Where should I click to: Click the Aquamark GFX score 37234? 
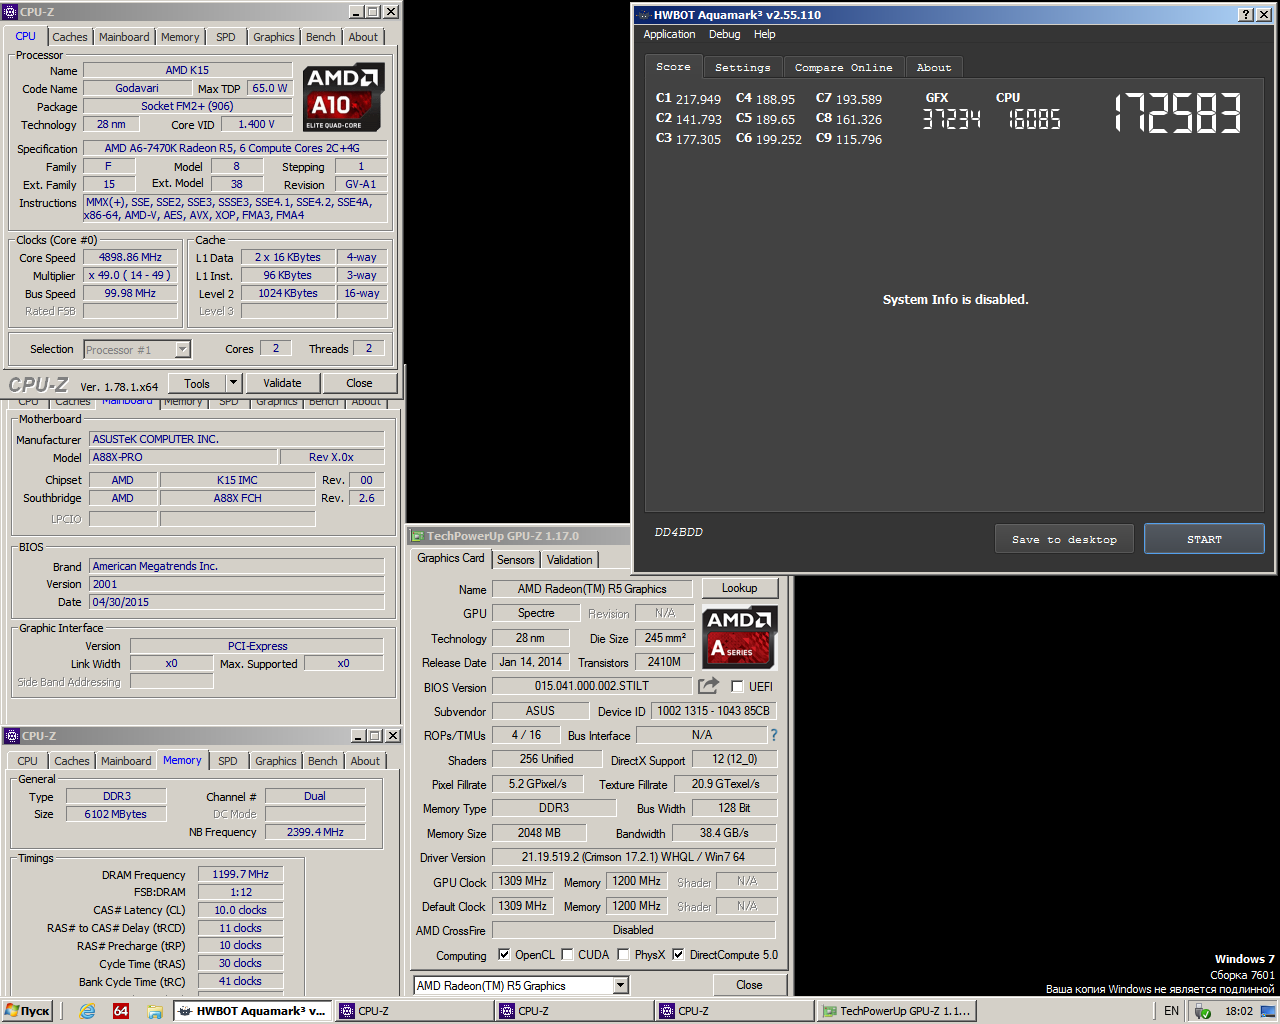click(x=951, y=119)
